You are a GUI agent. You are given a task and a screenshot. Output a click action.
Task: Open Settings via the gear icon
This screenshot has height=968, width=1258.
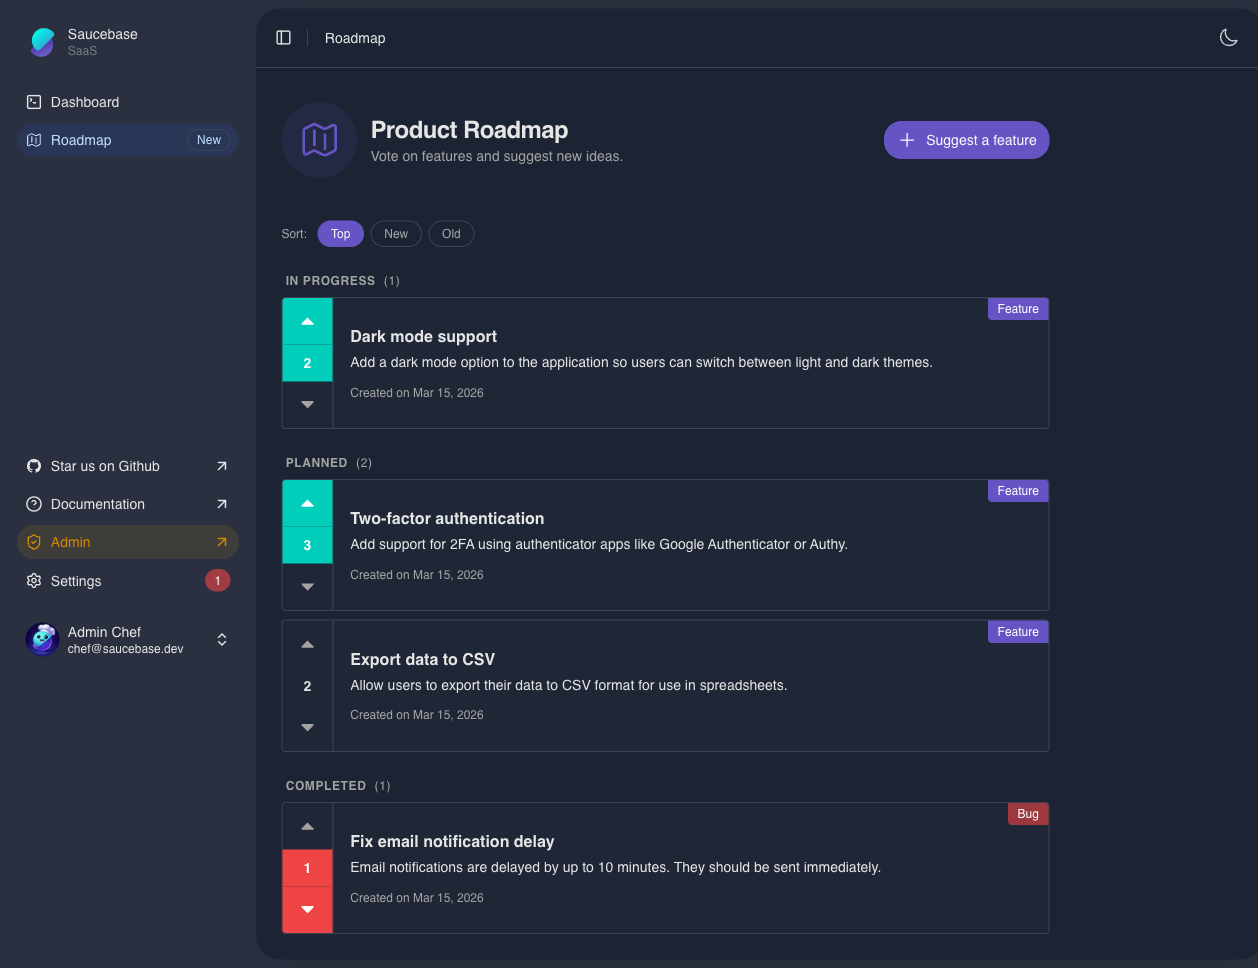click(x=33, y=581)
